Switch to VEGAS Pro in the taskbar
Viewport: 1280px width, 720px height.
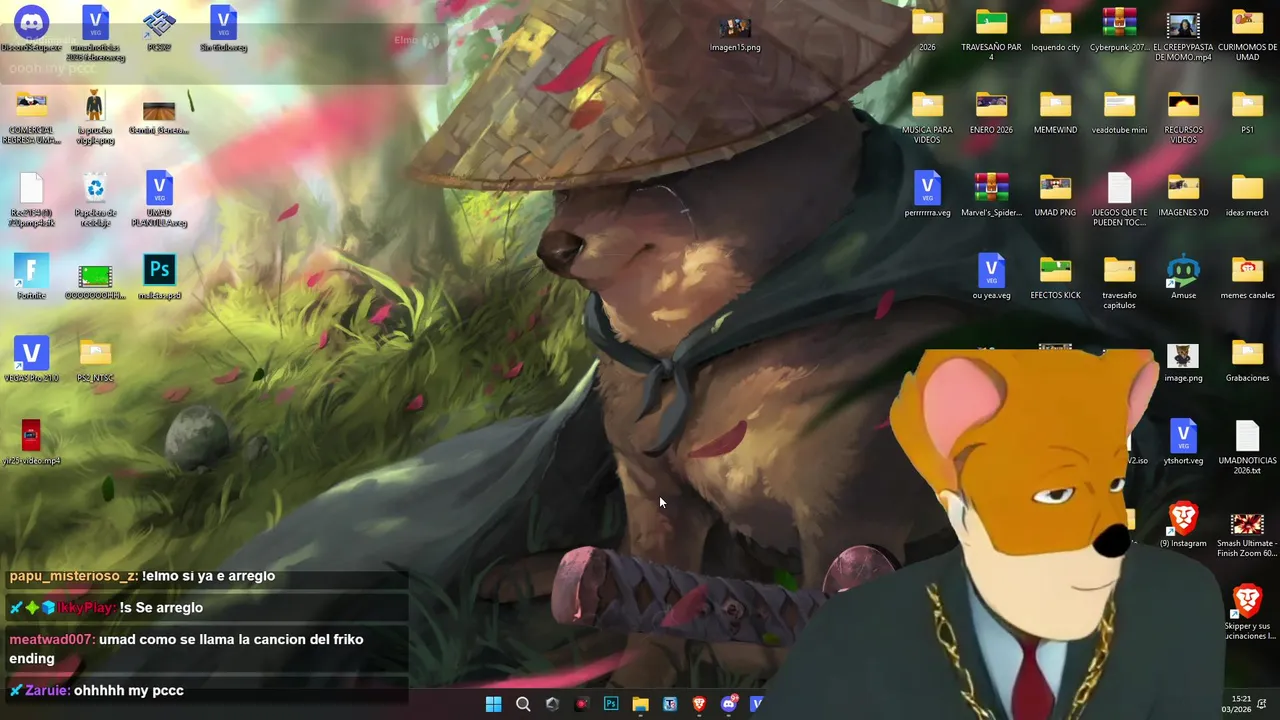757,704
